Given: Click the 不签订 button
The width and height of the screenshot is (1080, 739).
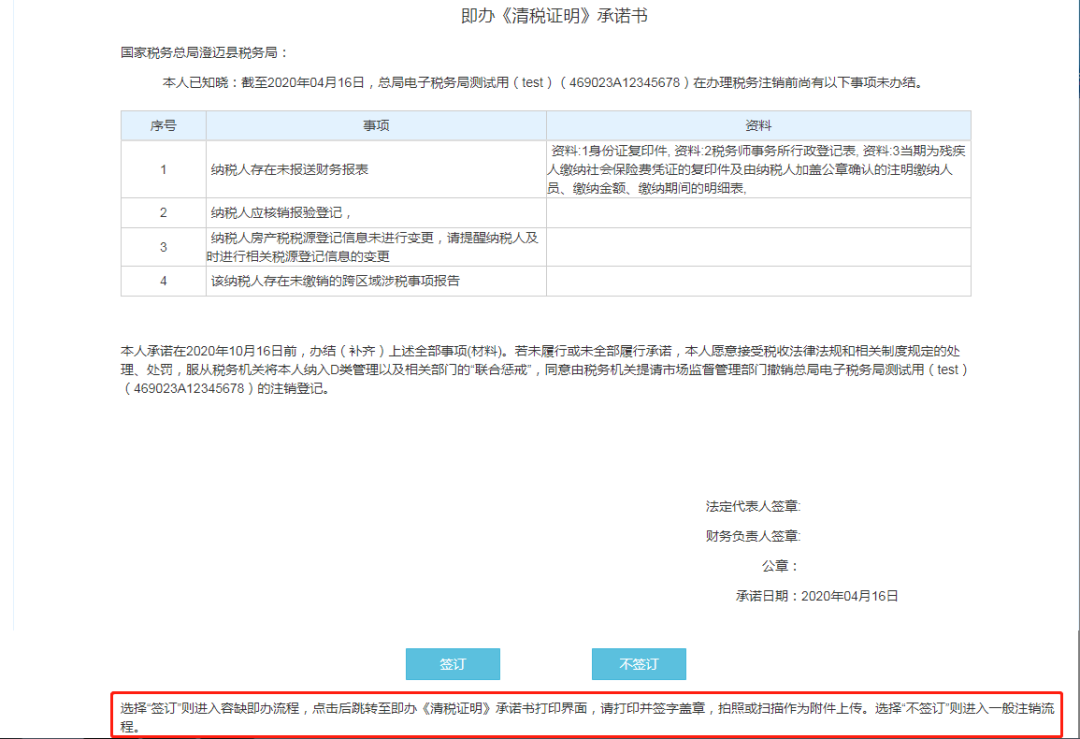Looking at the screenshot, I should [638, 664].
